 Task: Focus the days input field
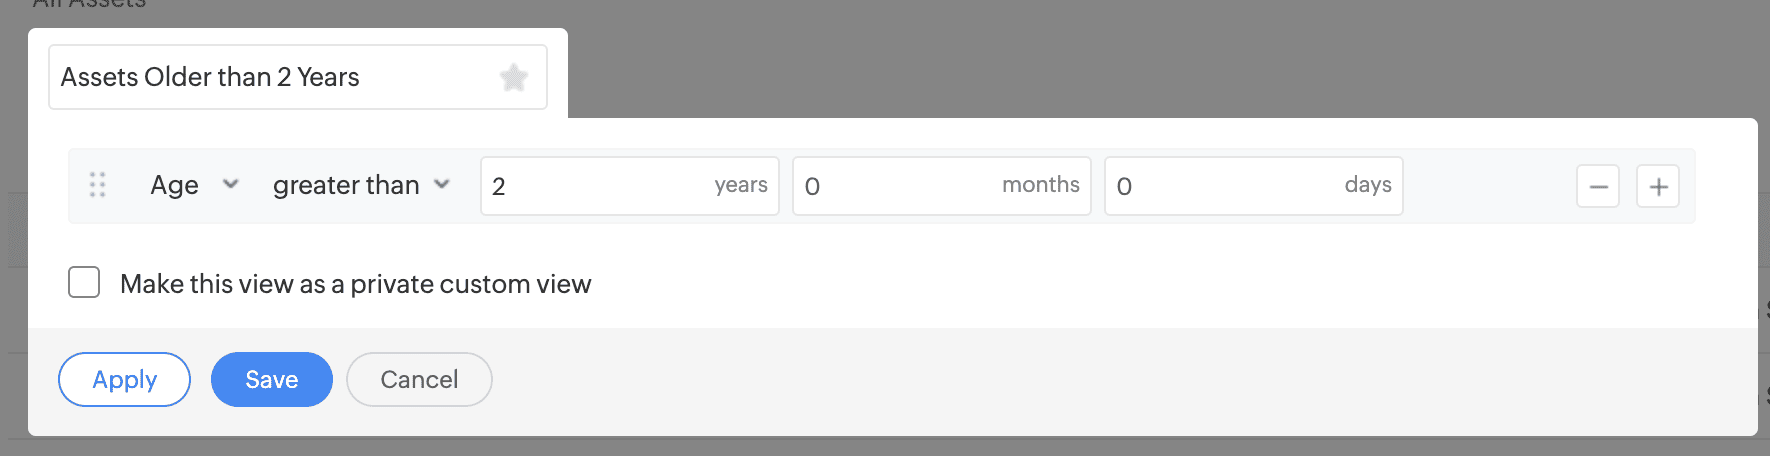coord(1220,186)
